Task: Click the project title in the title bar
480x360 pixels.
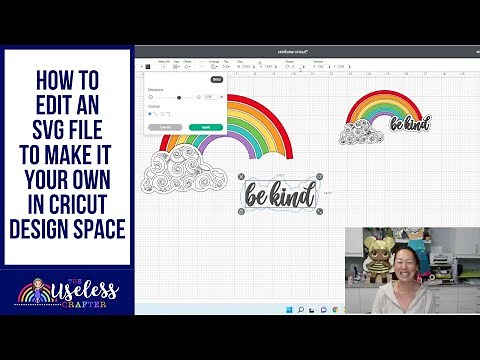Action: (x=293, y=52)
